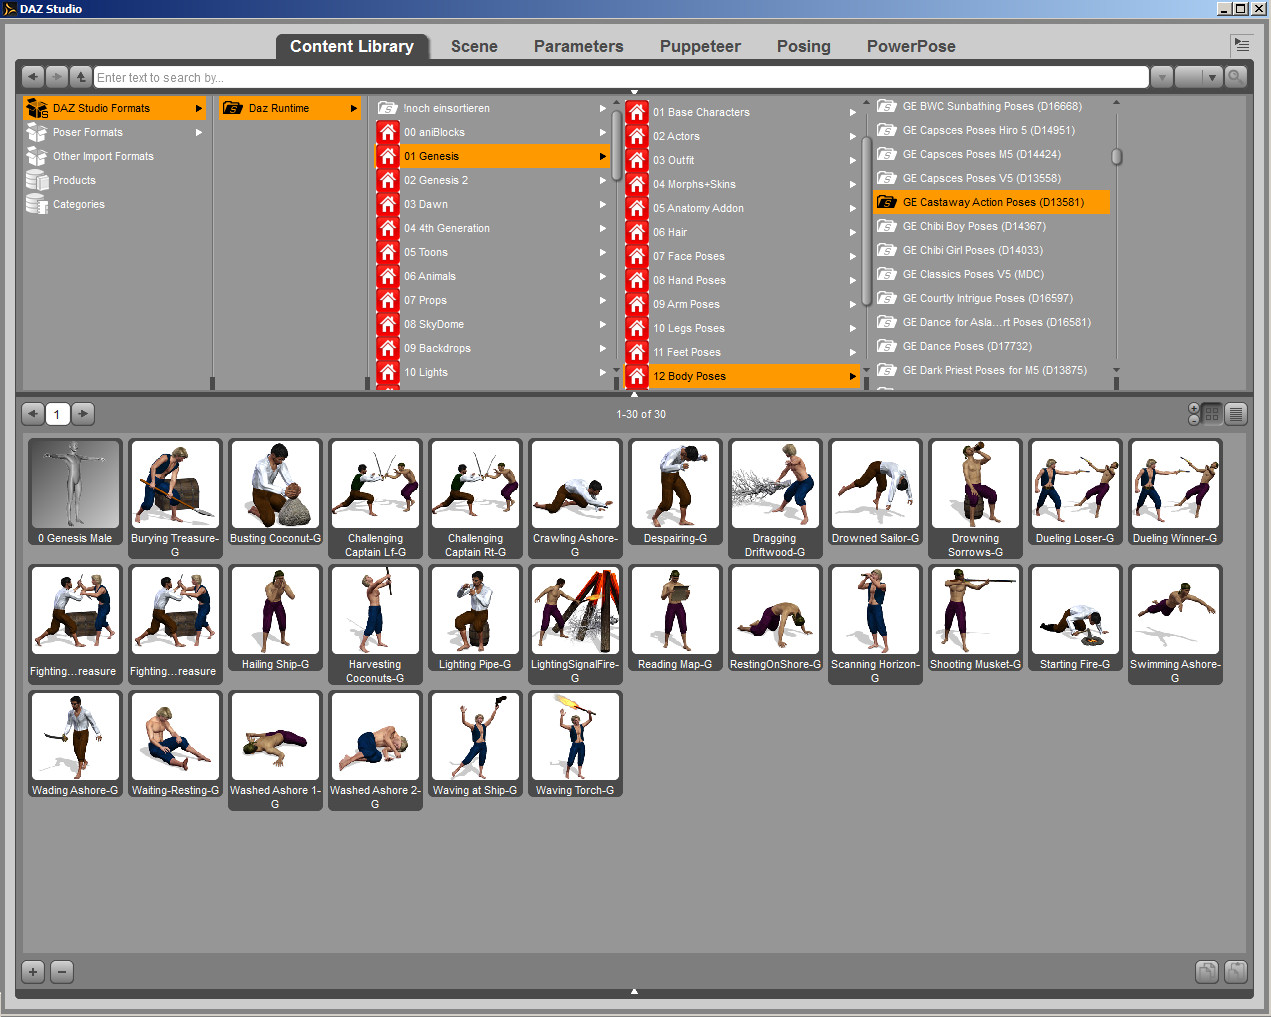Switch to grid thumbnail view
This screenshot has height=1017, width=1271.
point(1212,413)
